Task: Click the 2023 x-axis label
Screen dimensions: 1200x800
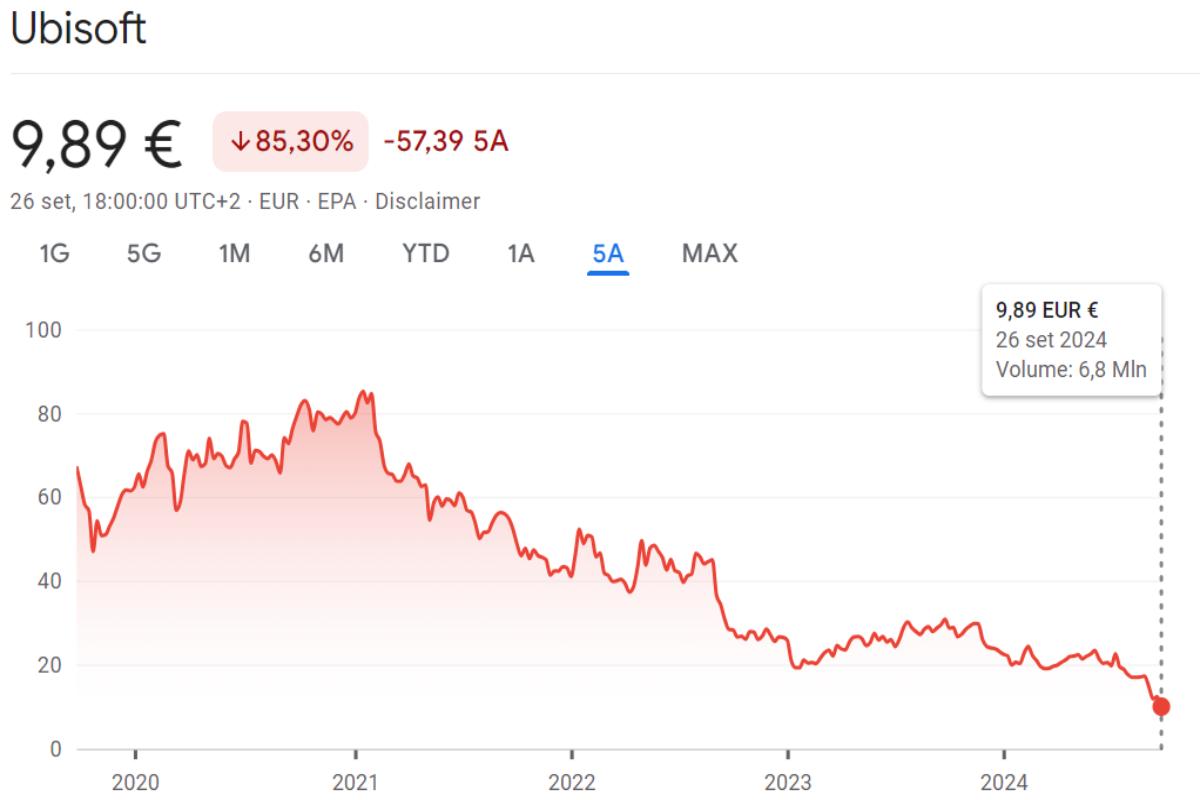Action: 787,782
